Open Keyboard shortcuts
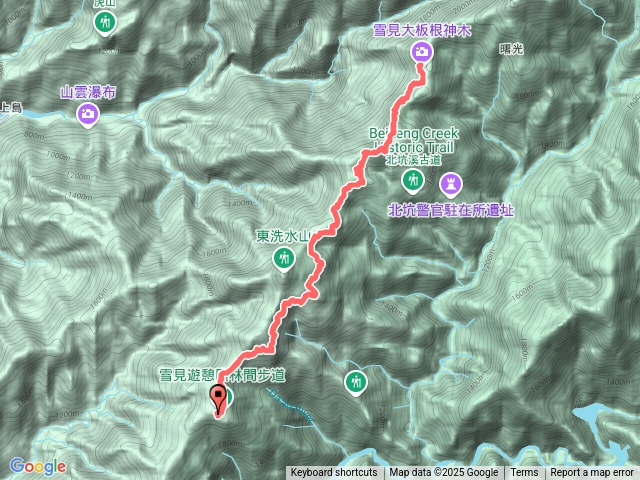The height and width of the screenshot is (480, 640). point(334,473)
